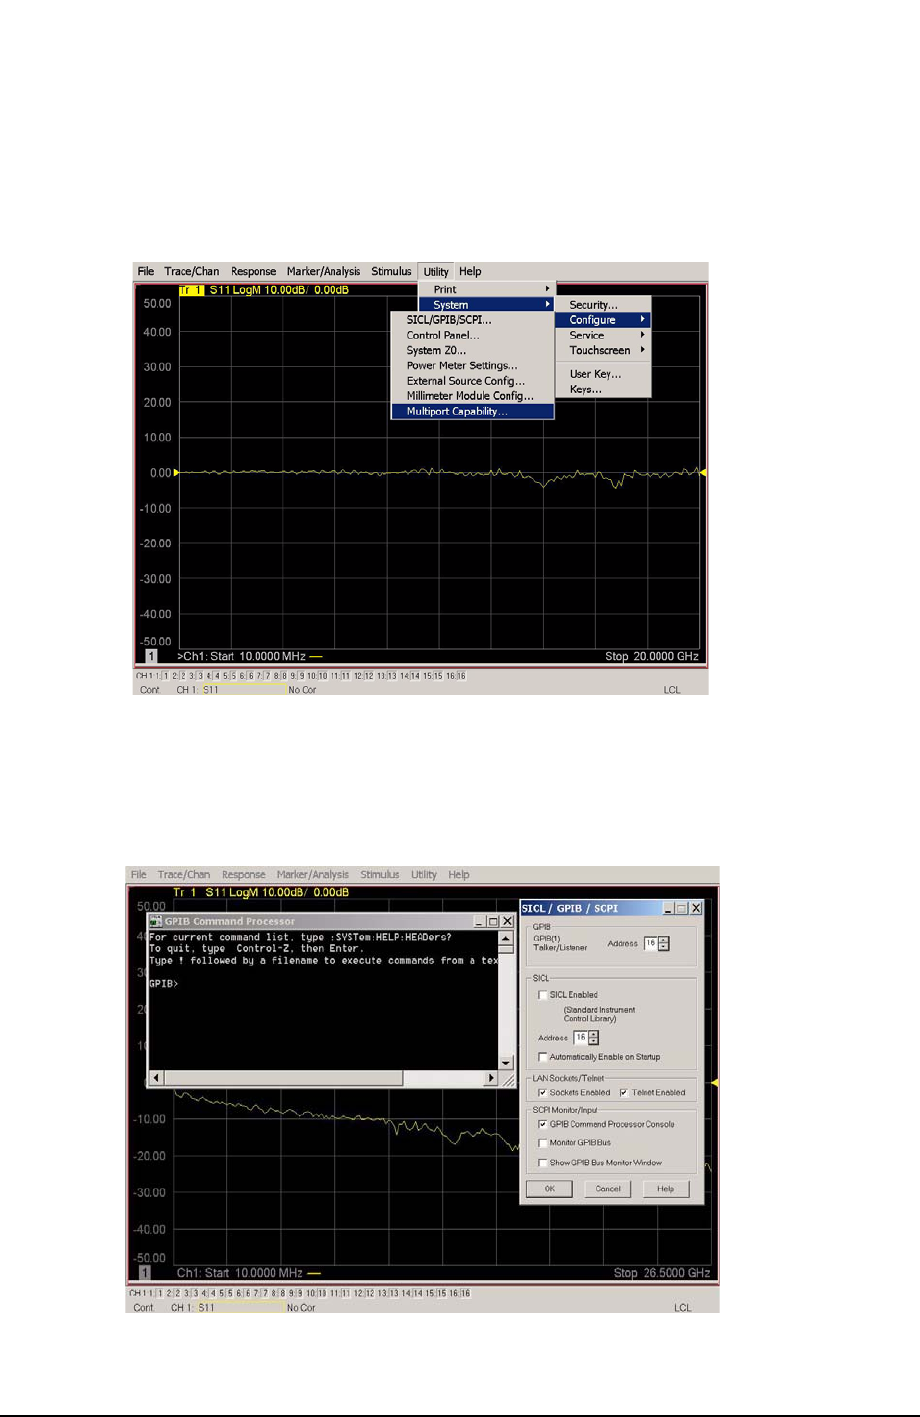Image resolution: width=920 pixels, height=1417 pixels.
Task: Click right arrow of command processor horizontal scrollbar
Action: click(x=491, y=1078)
